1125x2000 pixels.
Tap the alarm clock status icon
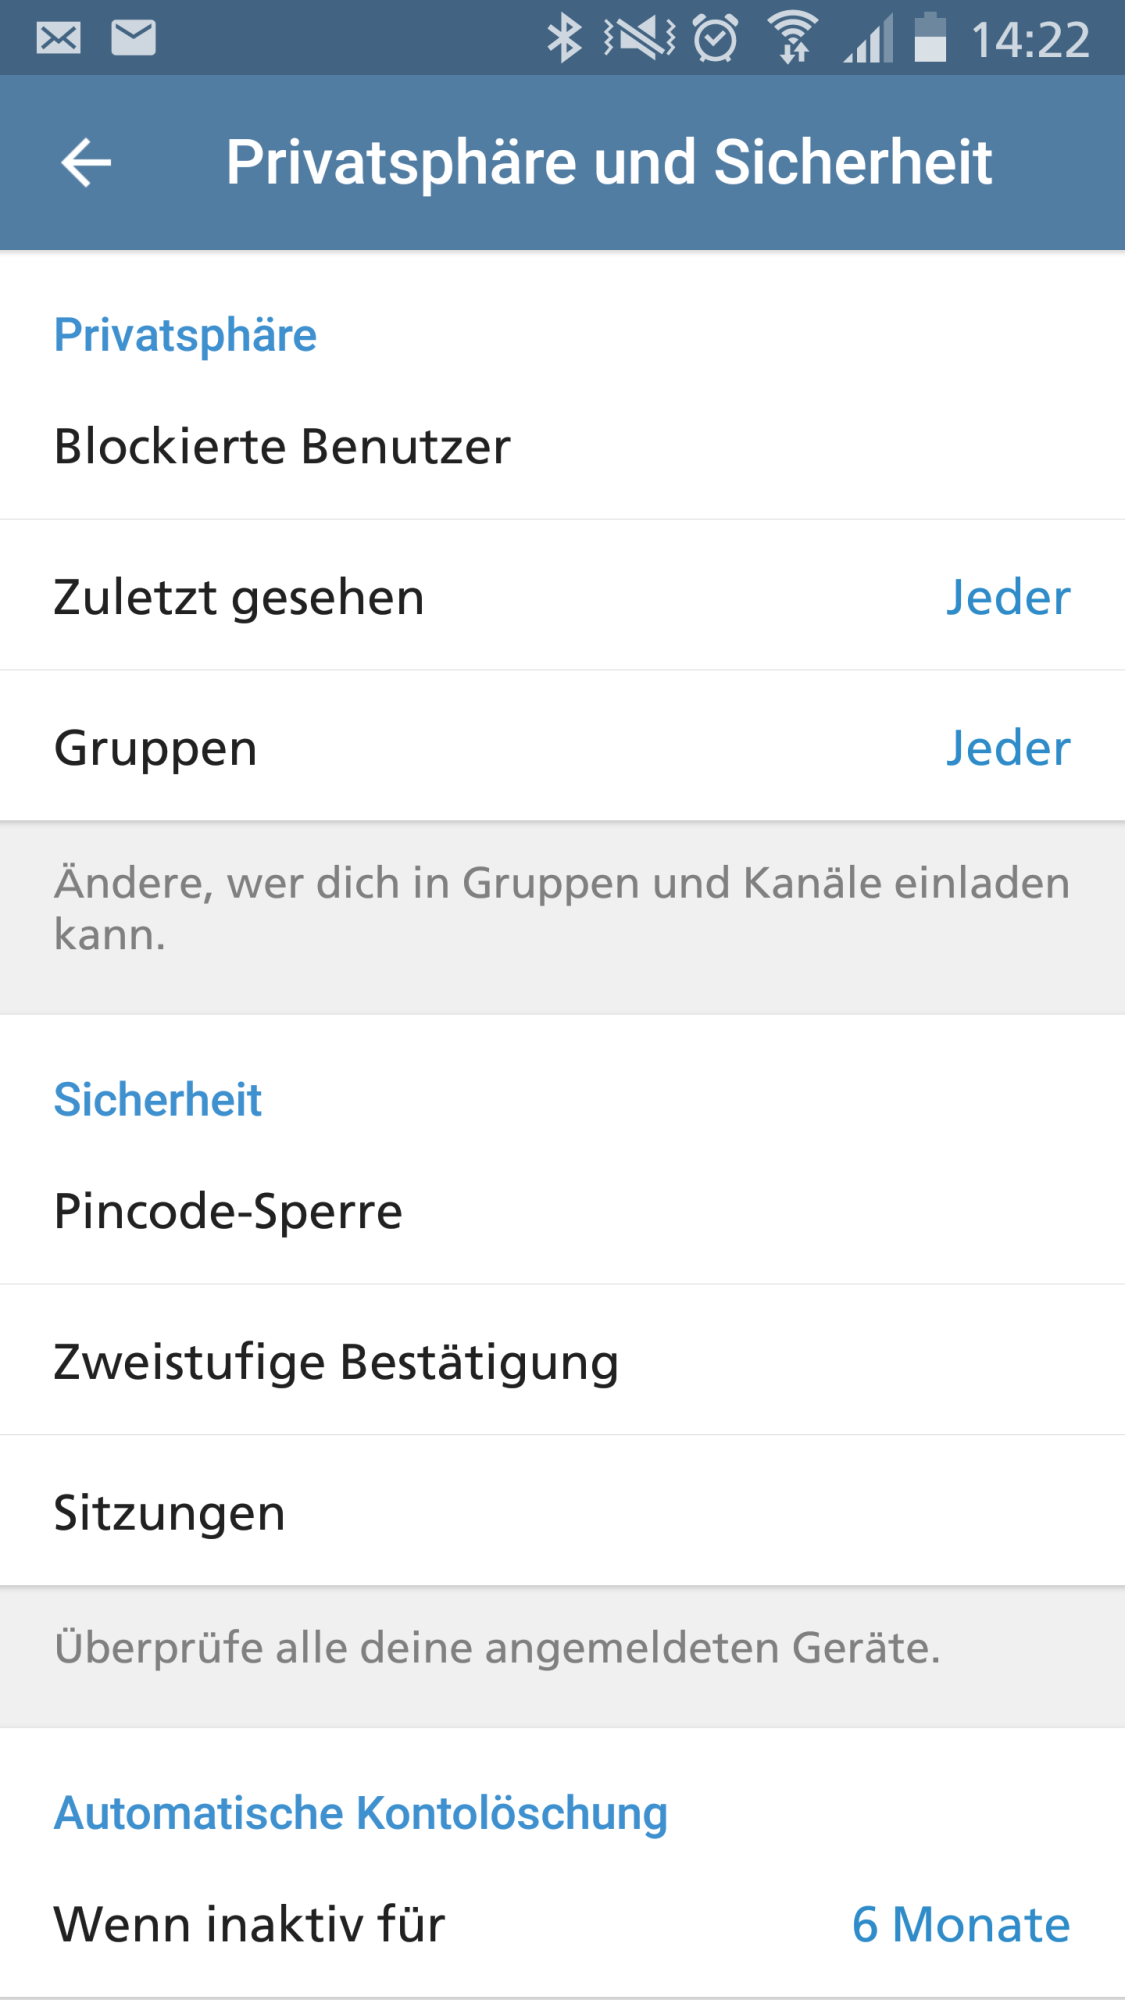[x=716, y=38]
